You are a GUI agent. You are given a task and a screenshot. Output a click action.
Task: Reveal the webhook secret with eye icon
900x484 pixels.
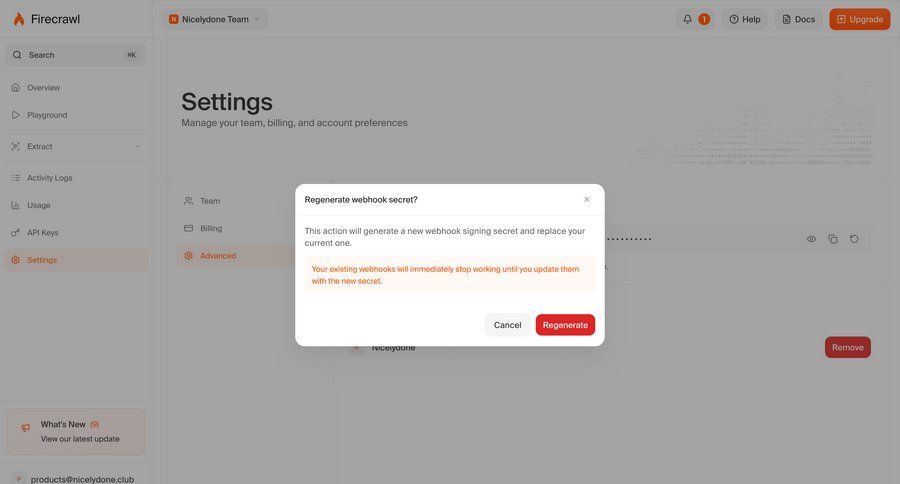[x=811, y=239]
